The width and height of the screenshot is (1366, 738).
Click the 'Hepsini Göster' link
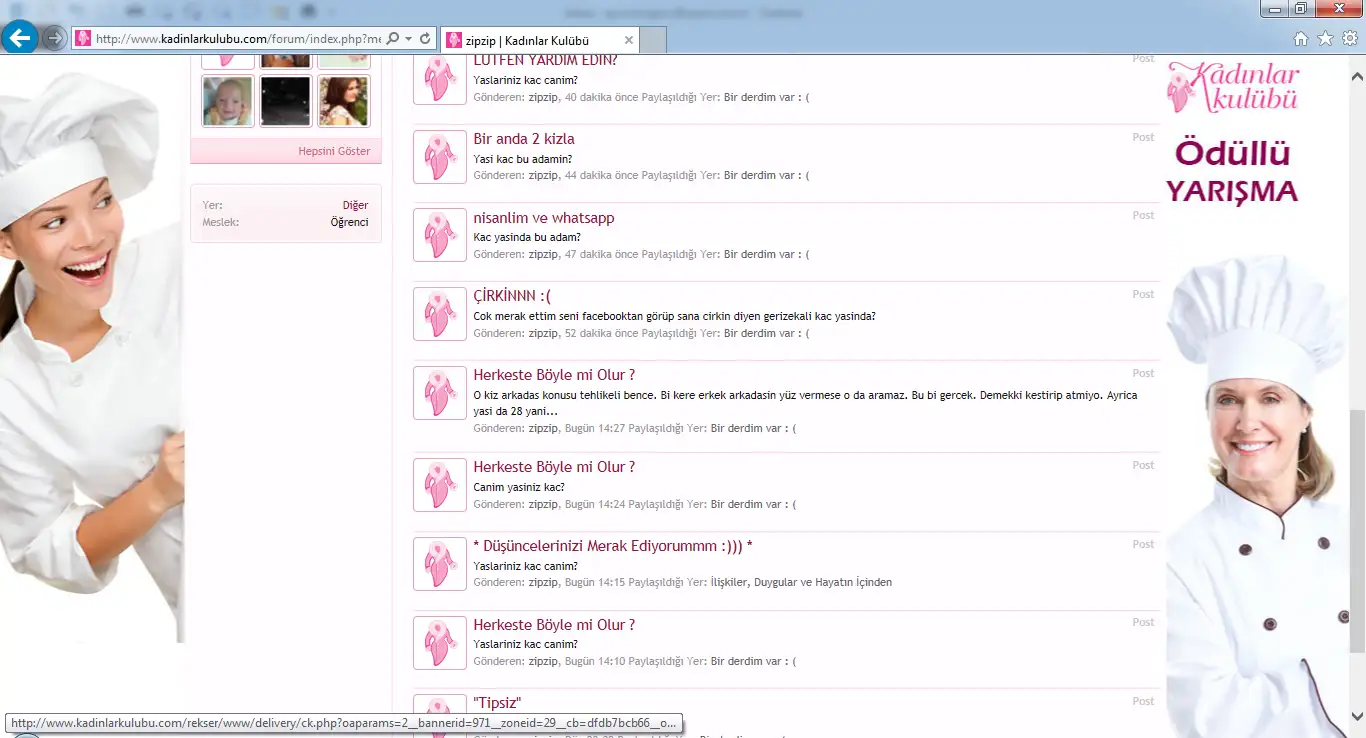tap(334, 151)
